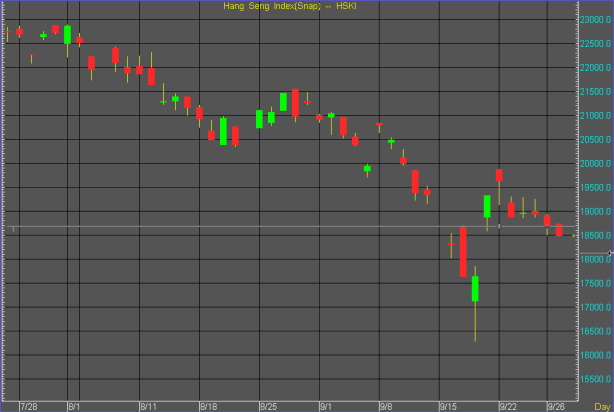614x412 pixels.
Task: Click the 20500.0 price axis label
Action: click(595, 139)
